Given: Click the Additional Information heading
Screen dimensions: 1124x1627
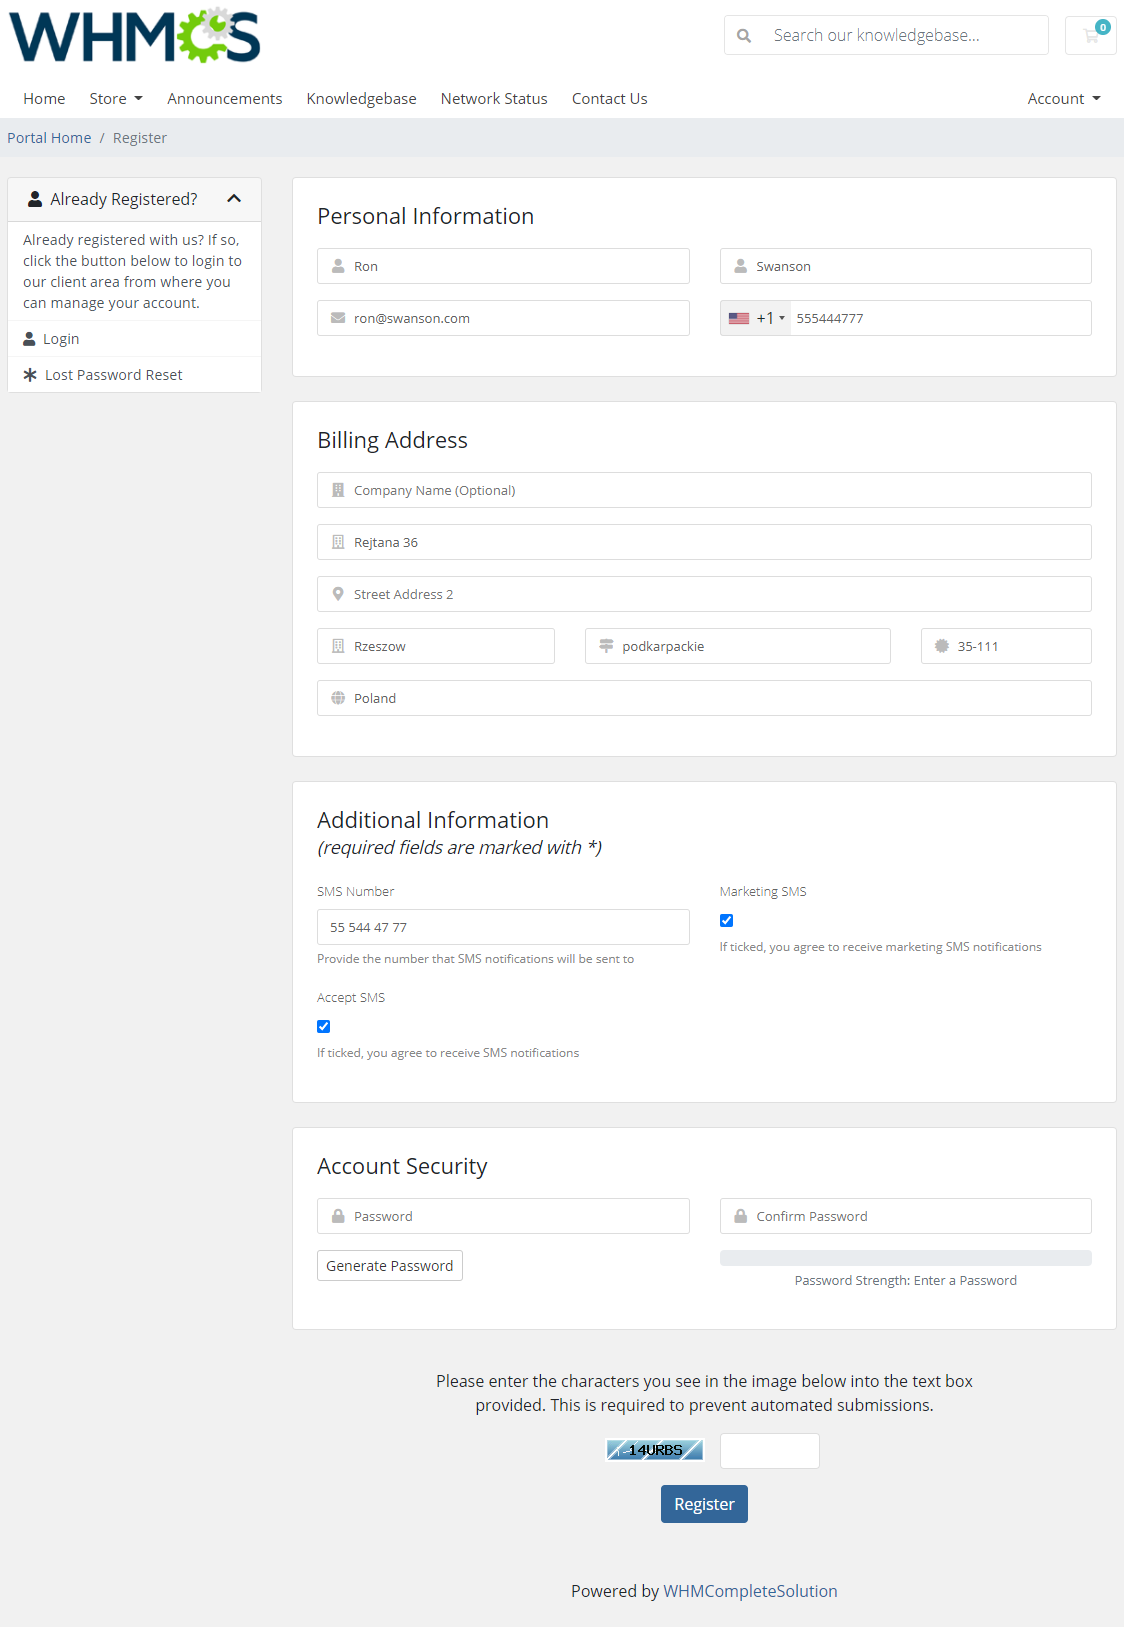Looking at the screenshot, I should [x=433, y=820].
